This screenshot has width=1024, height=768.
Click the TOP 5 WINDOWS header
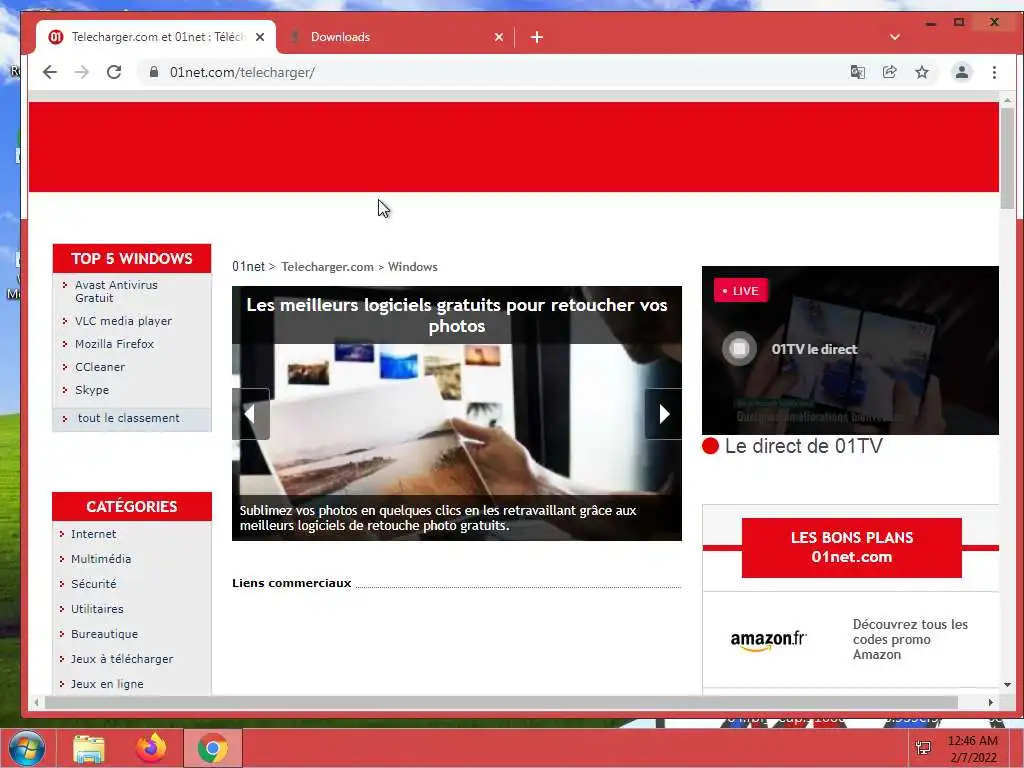(x=132, y=259)
